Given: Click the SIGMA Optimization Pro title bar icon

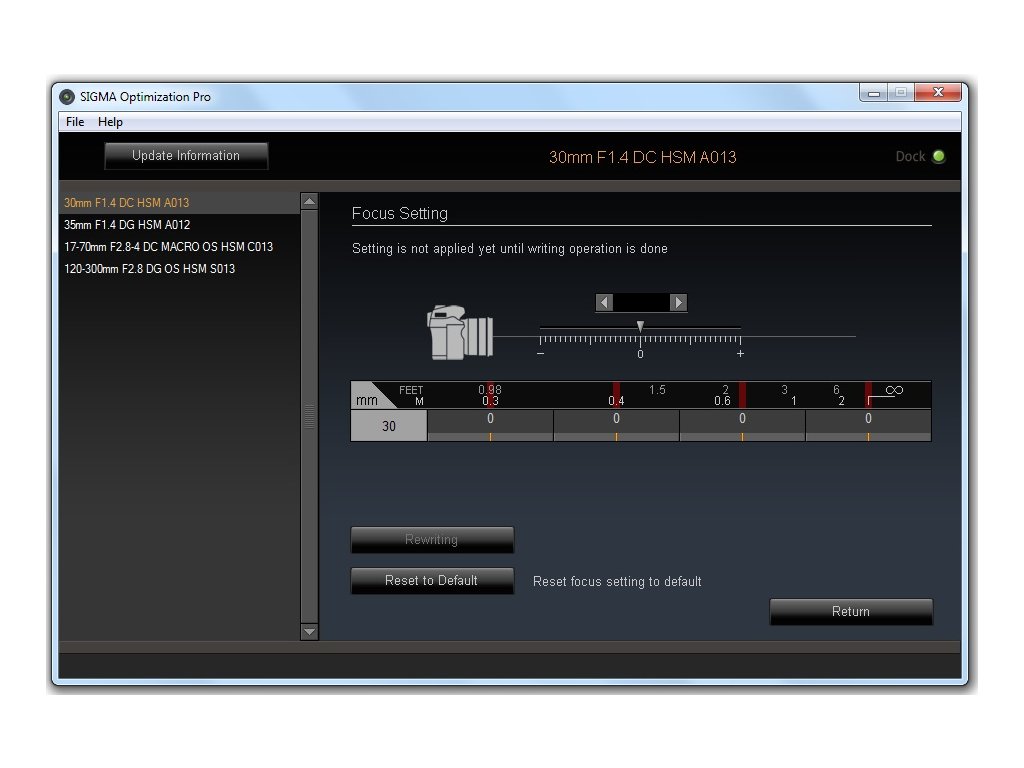Looking at the screenshot, I should (x=67, y=97).
